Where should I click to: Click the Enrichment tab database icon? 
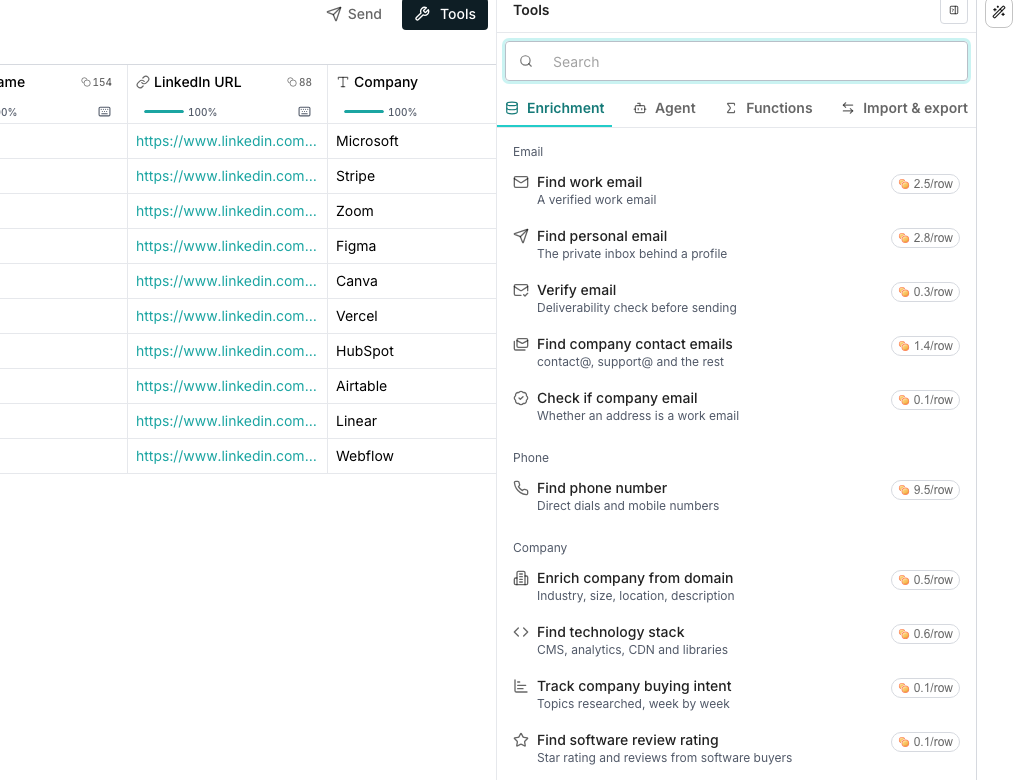(x=512, y=108)
